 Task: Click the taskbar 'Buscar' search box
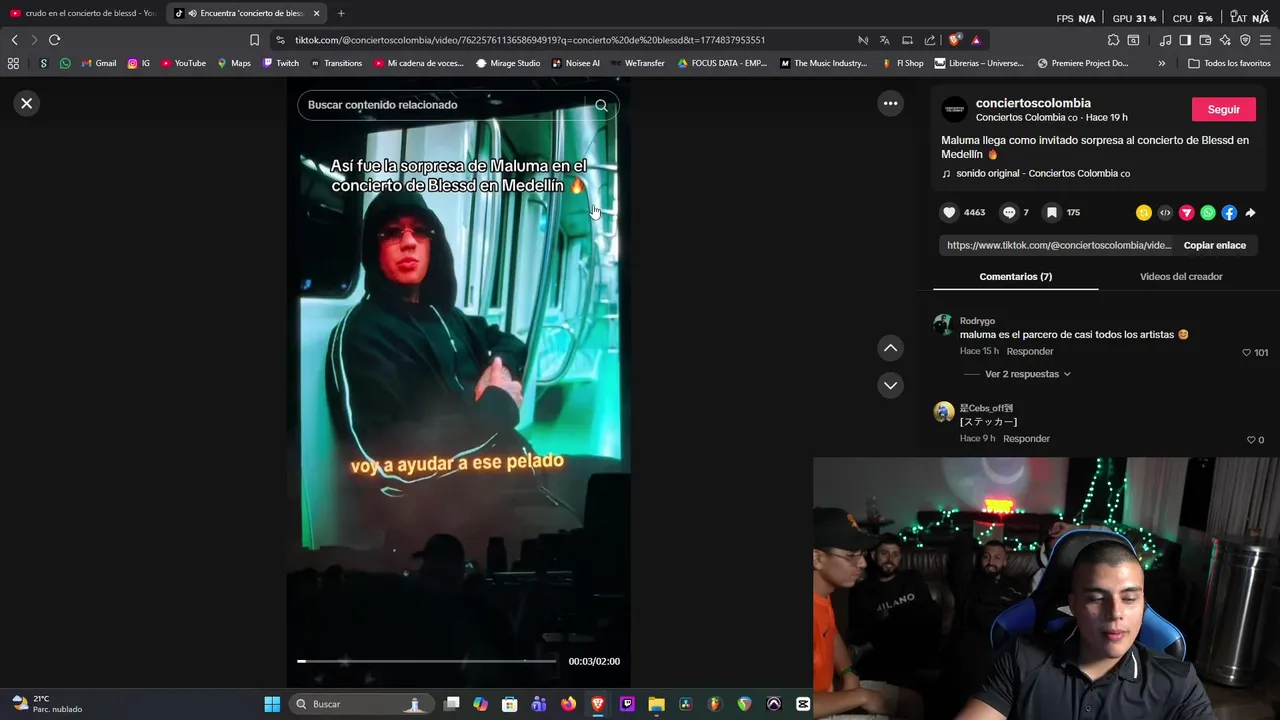[x=361, y=704]
